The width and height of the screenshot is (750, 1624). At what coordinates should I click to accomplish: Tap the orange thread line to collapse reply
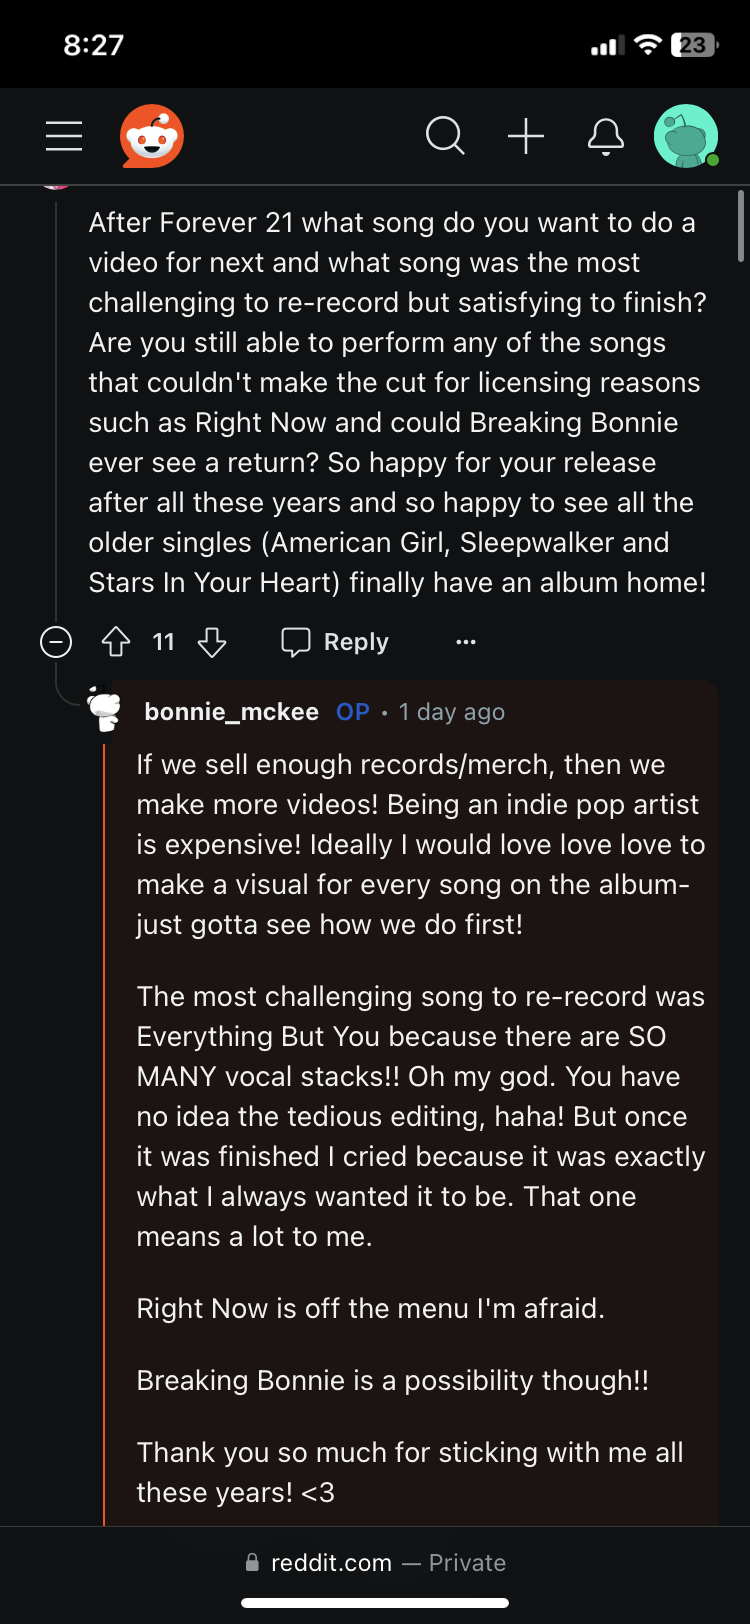[x=104, y=1100]
